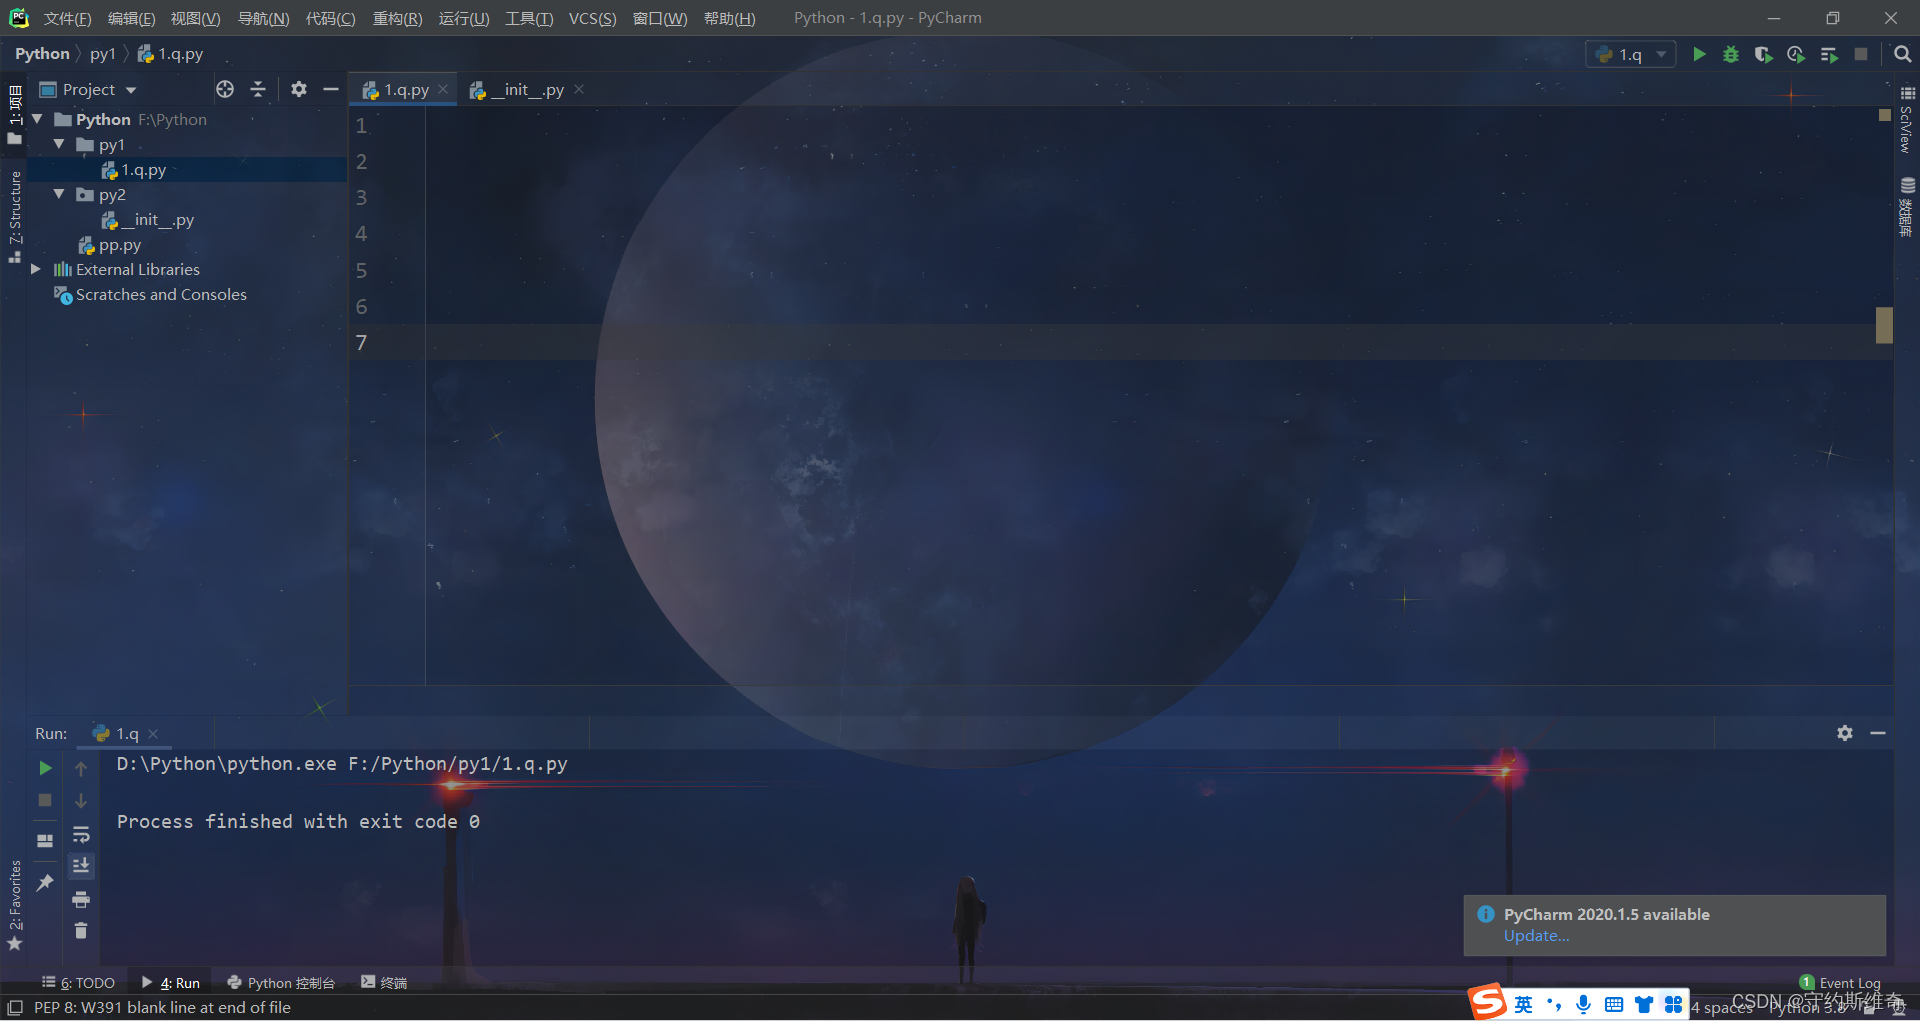The image size is (1920, 1021).
Task: Collapse the py2 package
Action: (59, 194)
